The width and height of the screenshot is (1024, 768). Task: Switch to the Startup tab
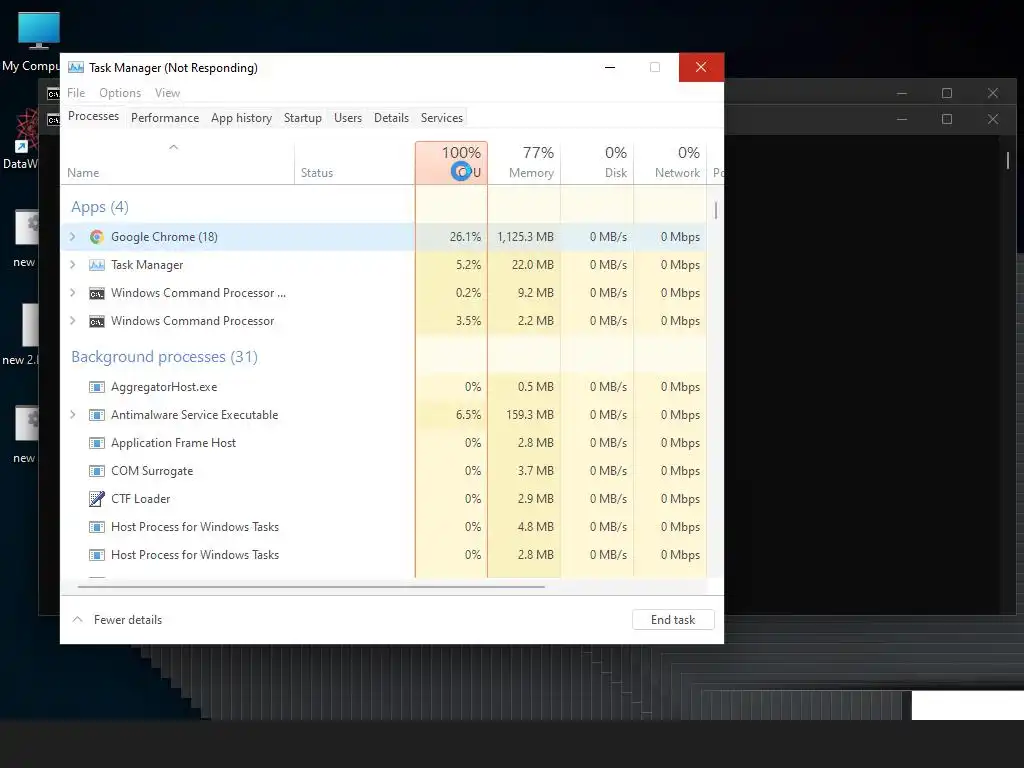pos(302,118)
